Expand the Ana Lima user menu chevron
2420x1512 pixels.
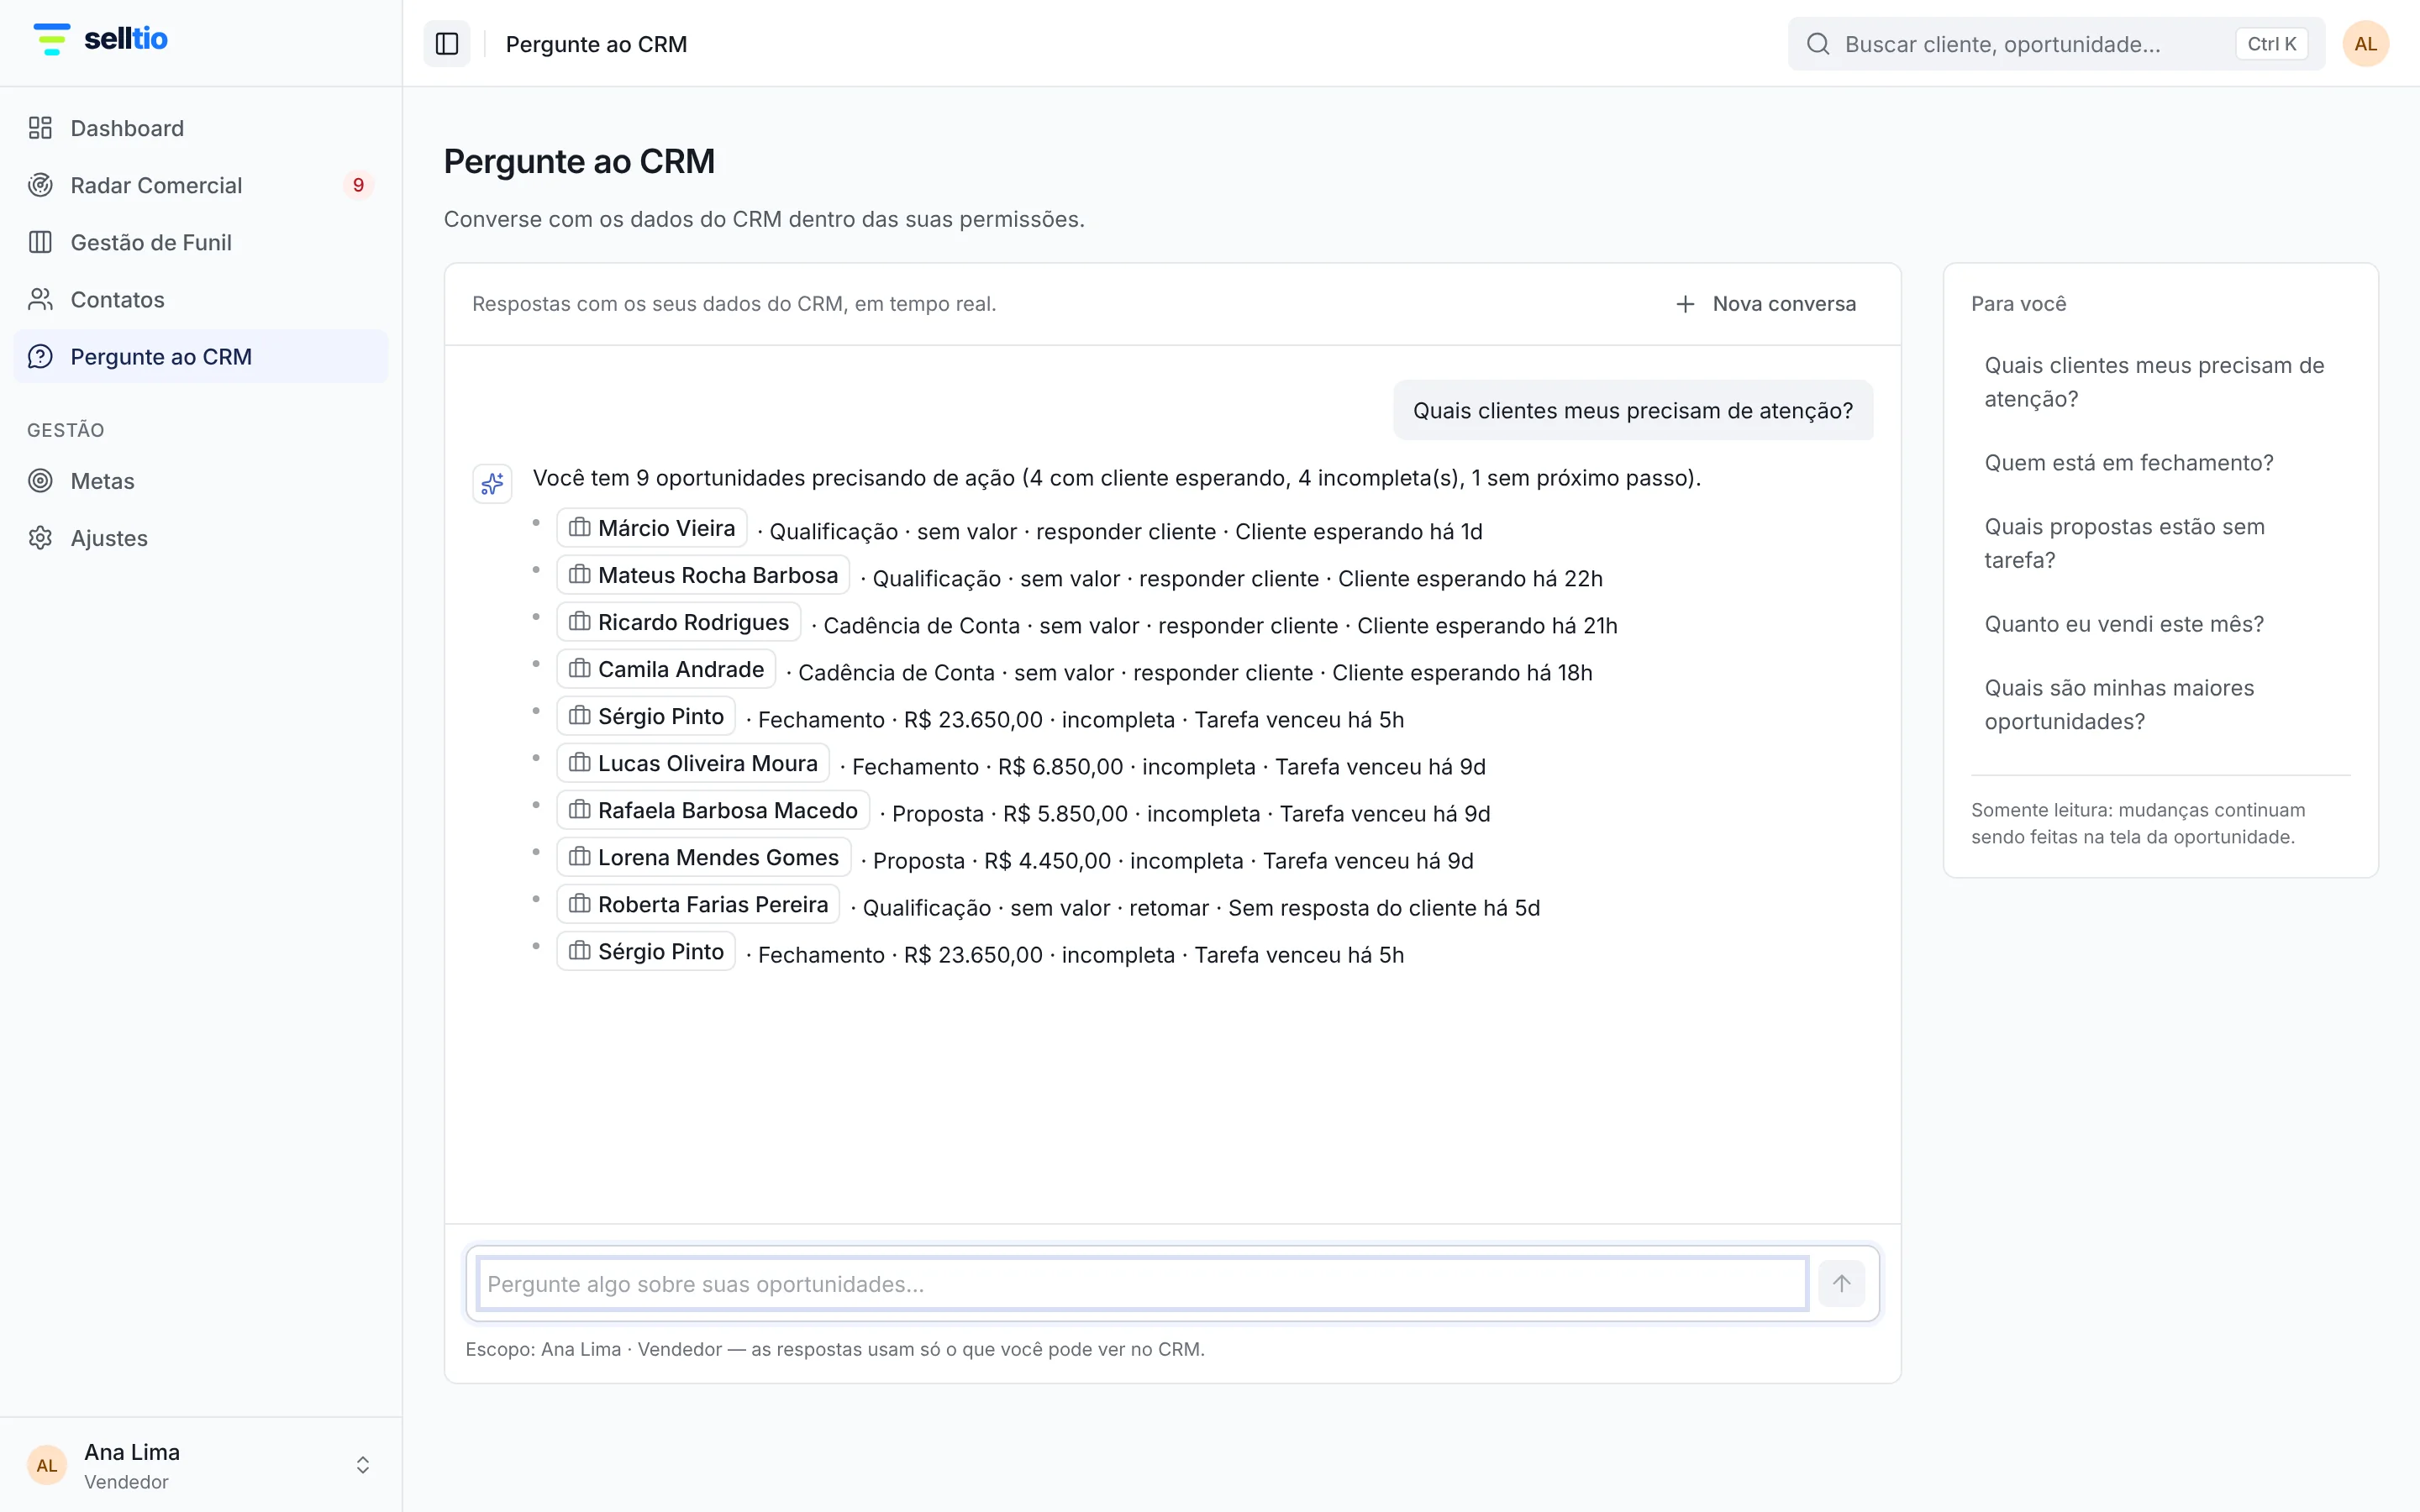point(363,1465)
